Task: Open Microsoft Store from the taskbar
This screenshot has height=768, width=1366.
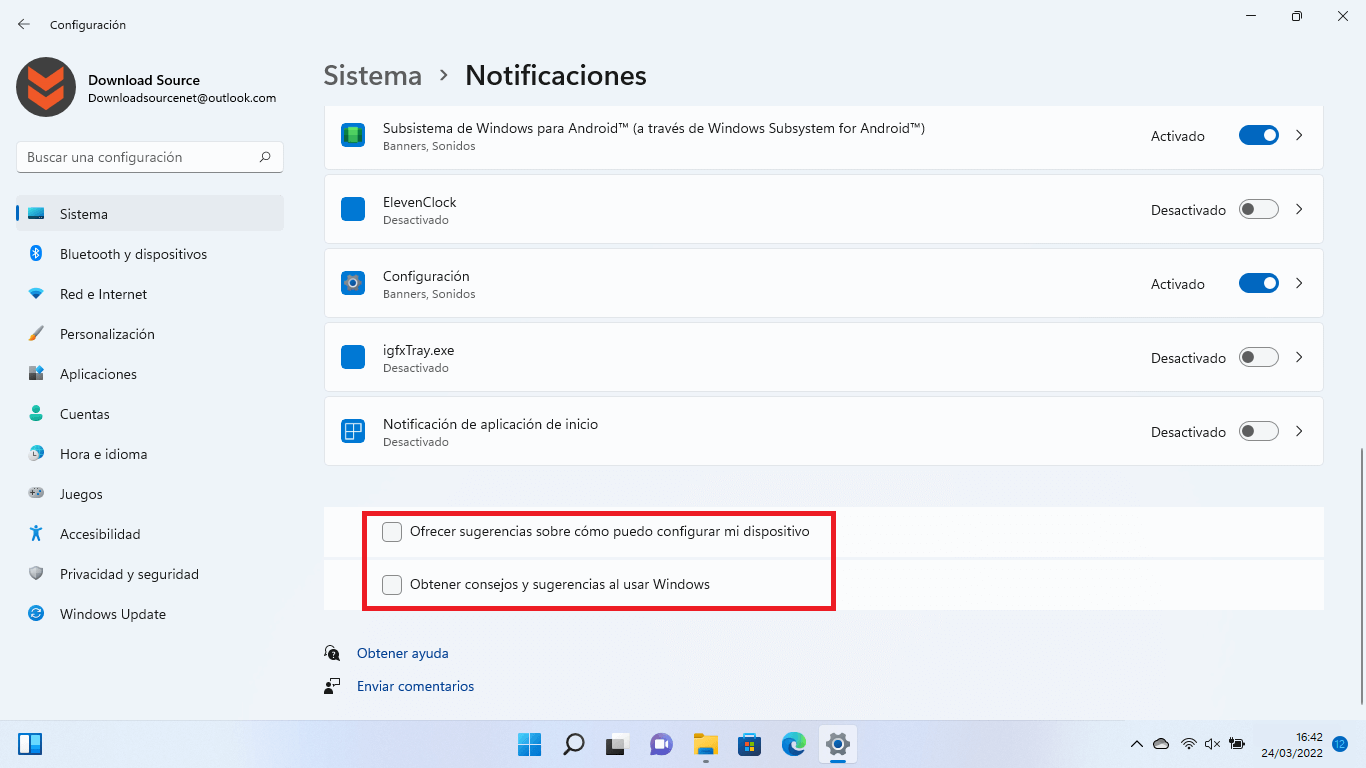Action: click(x=750, y=744)
